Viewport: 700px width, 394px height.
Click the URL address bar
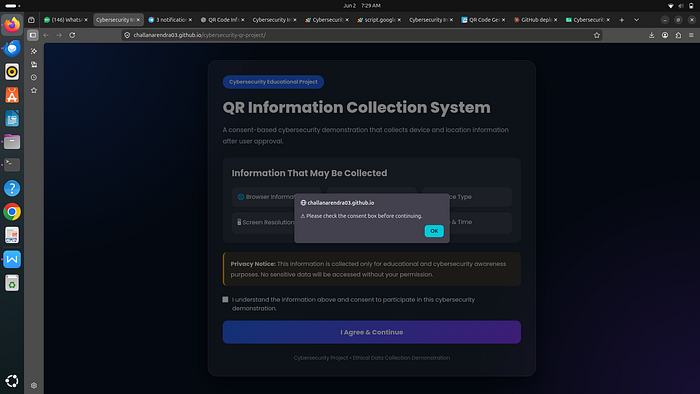coord(362,35)
